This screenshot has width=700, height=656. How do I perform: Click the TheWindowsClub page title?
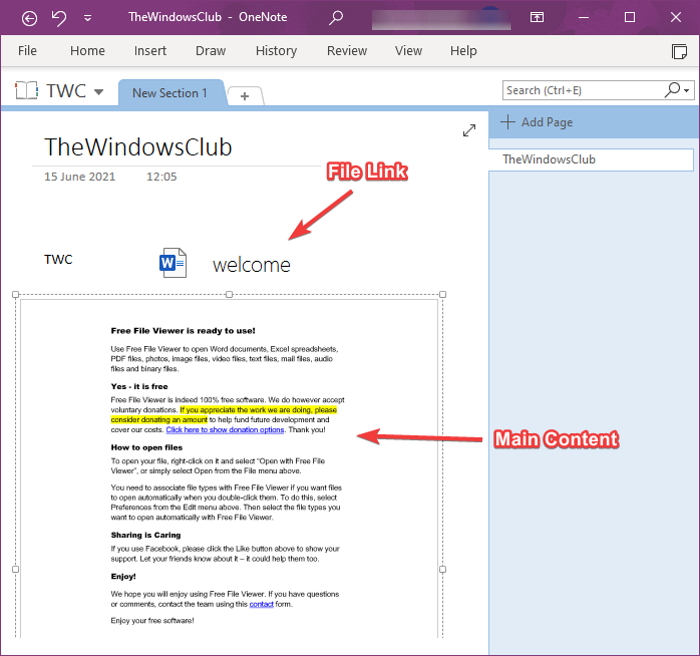138,147
